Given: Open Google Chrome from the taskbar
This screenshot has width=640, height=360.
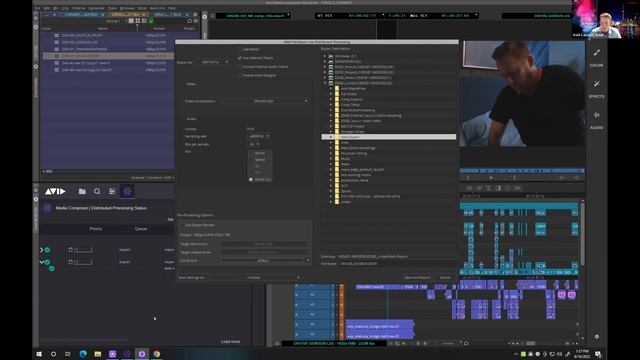Looking at the screenshot, I should [x=157, y=354].
